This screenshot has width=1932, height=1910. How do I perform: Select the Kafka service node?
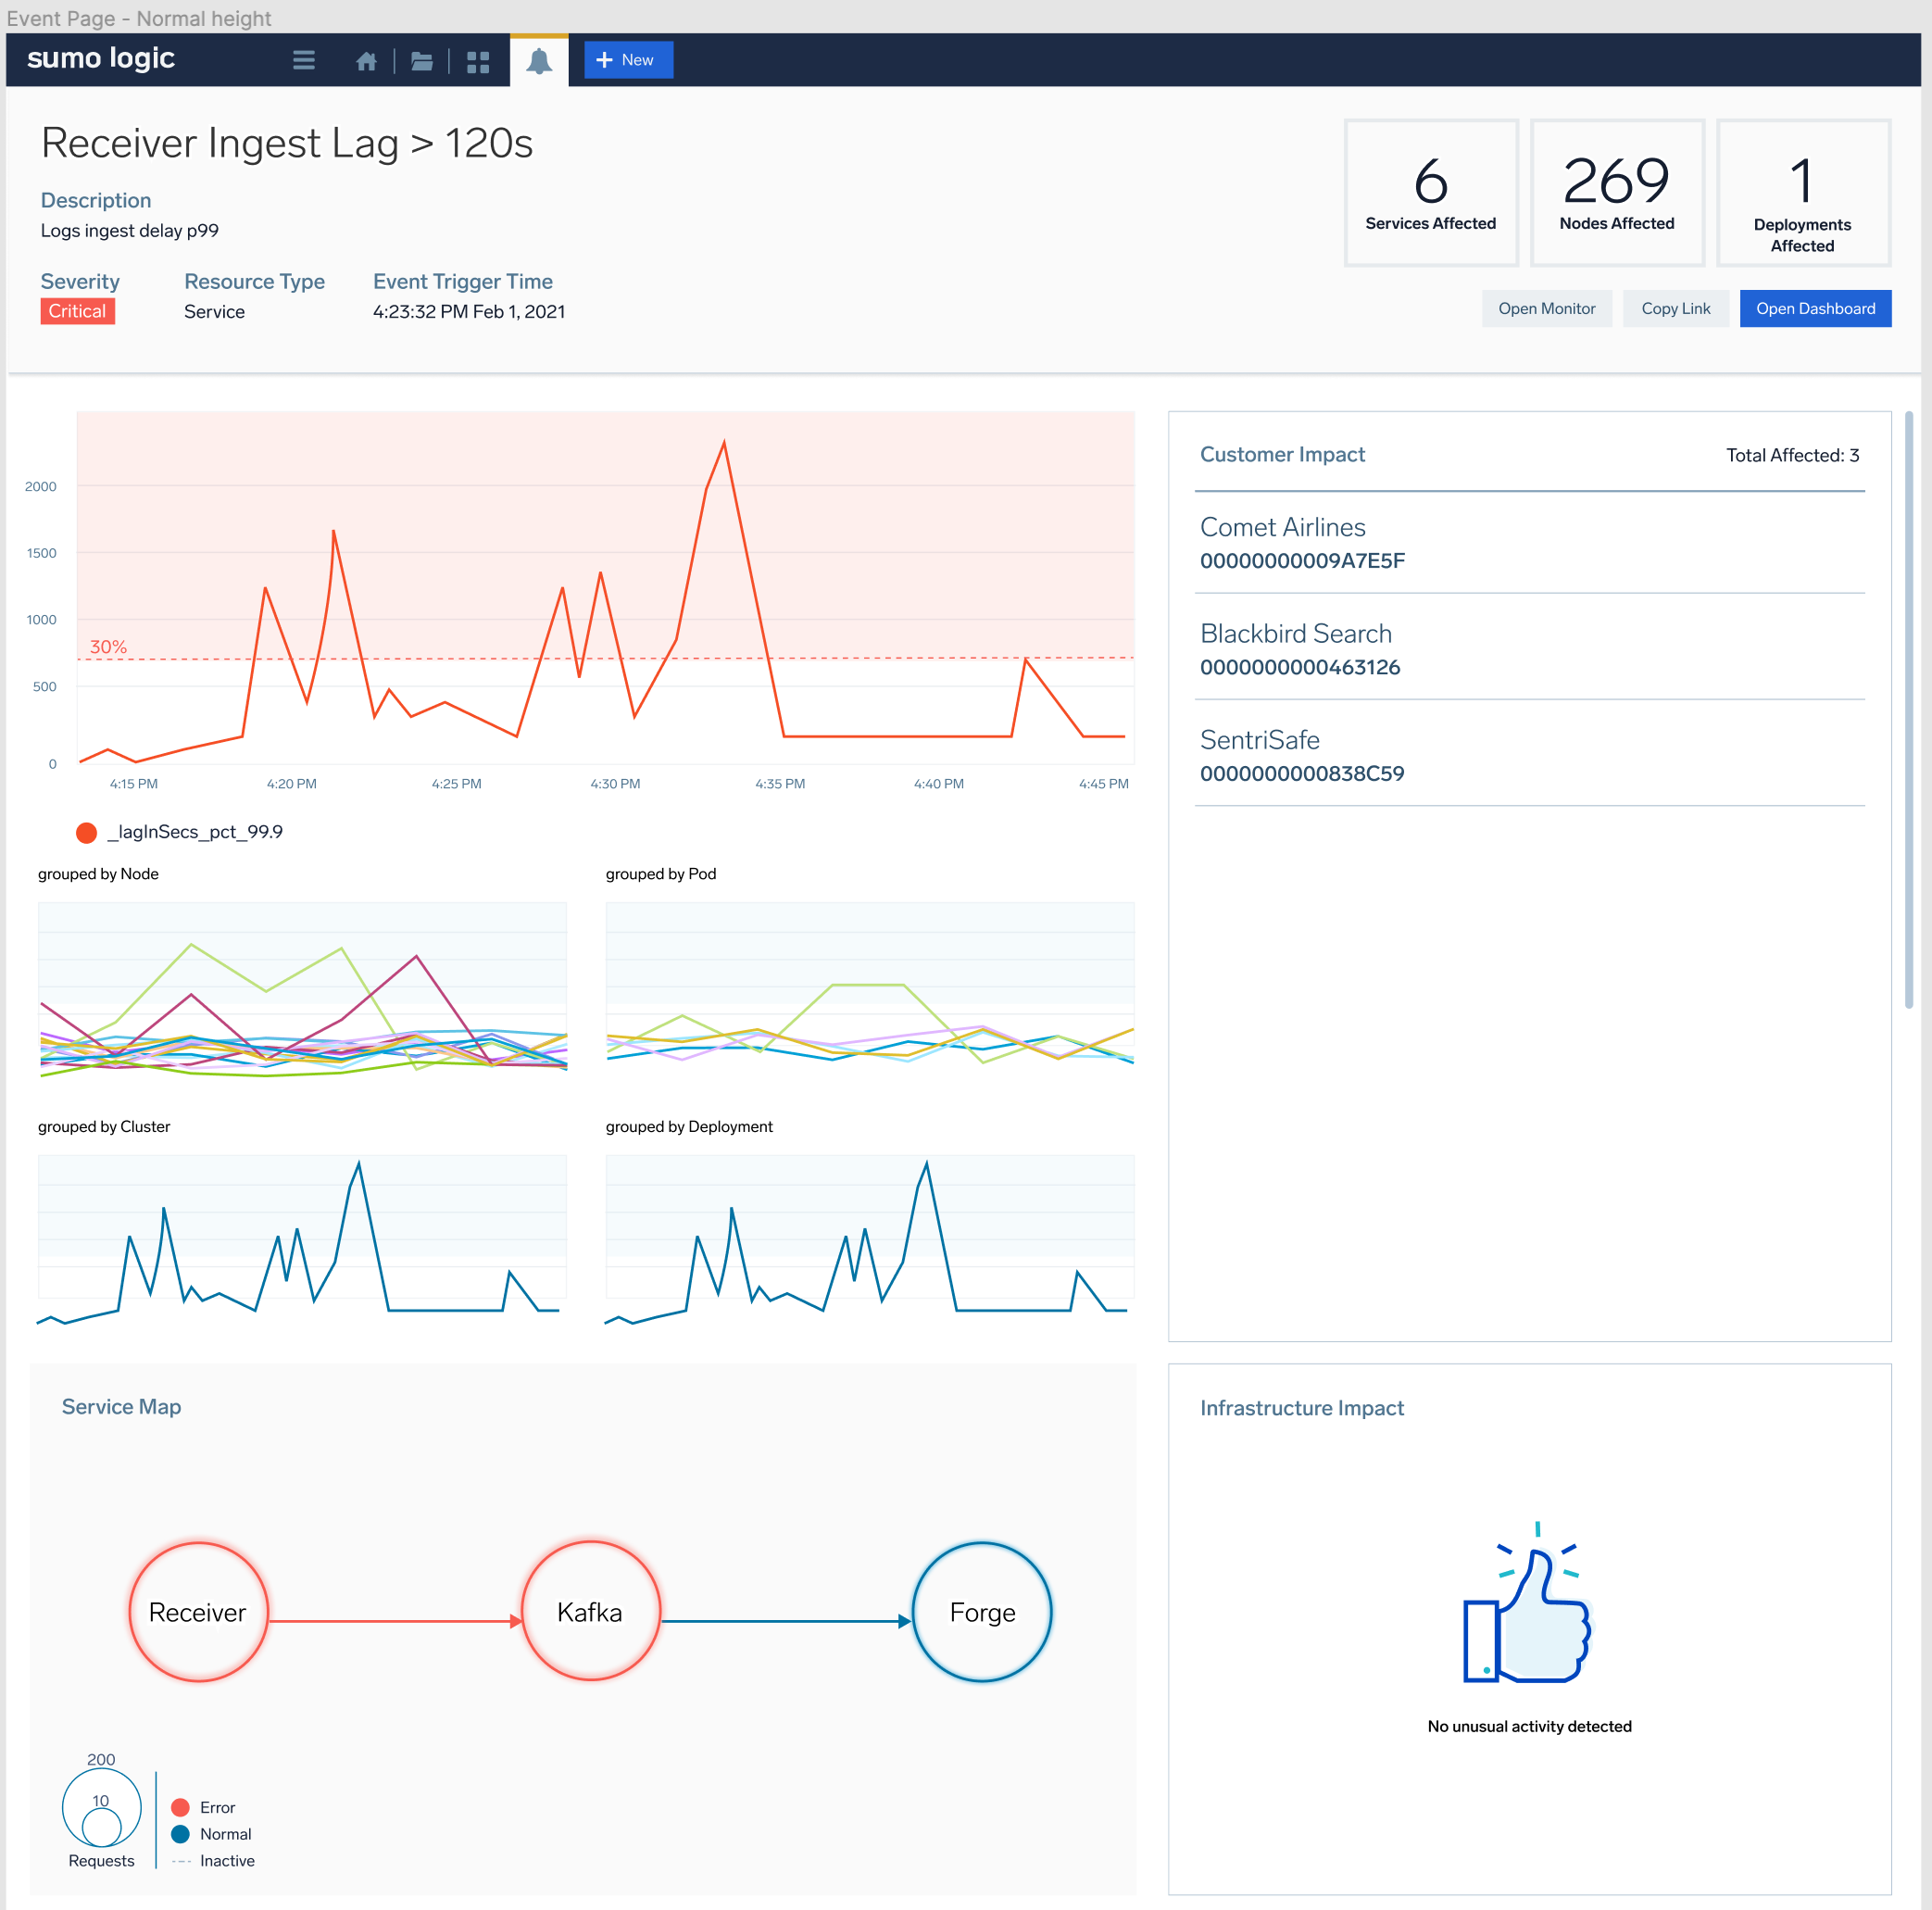coord(590,1611)
